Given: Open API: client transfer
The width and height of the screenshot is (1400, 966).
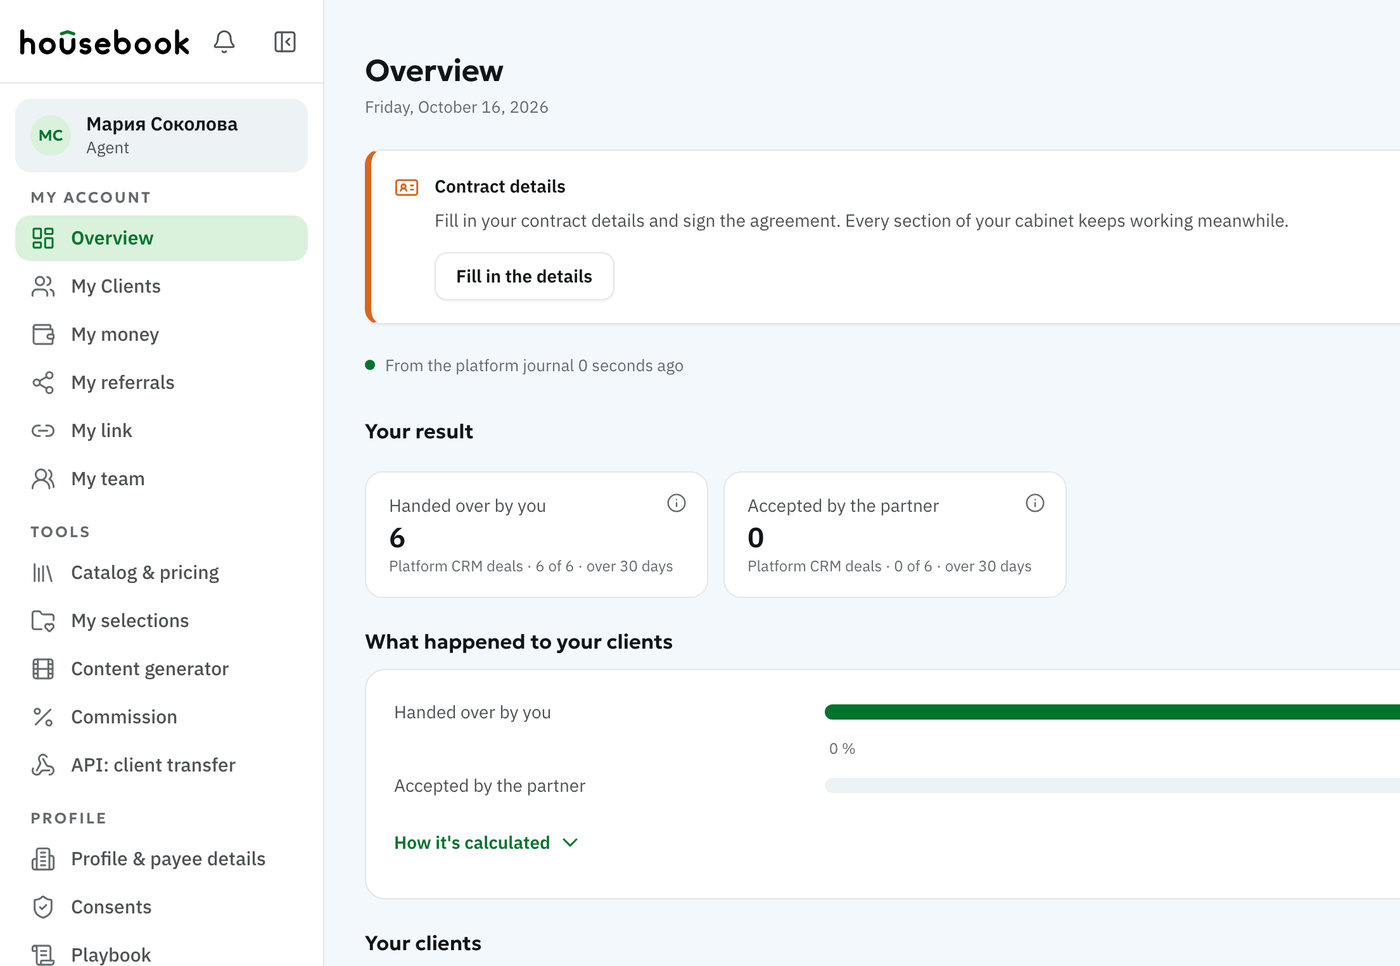Looking at the screenshot, I should click(161, 764).
